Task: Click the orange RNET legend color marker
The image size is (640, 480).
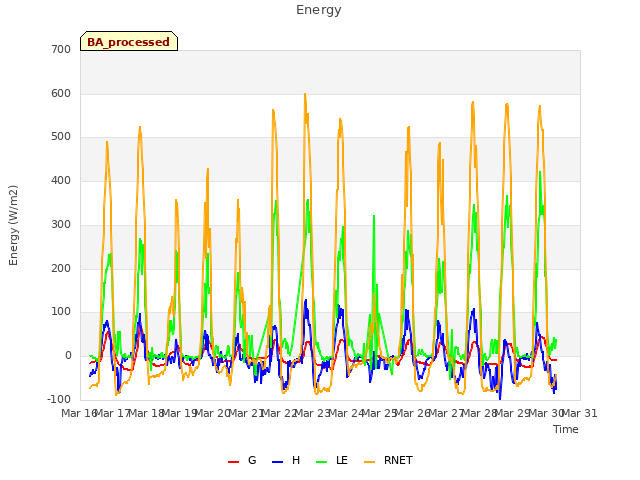Action: [369, 462]
